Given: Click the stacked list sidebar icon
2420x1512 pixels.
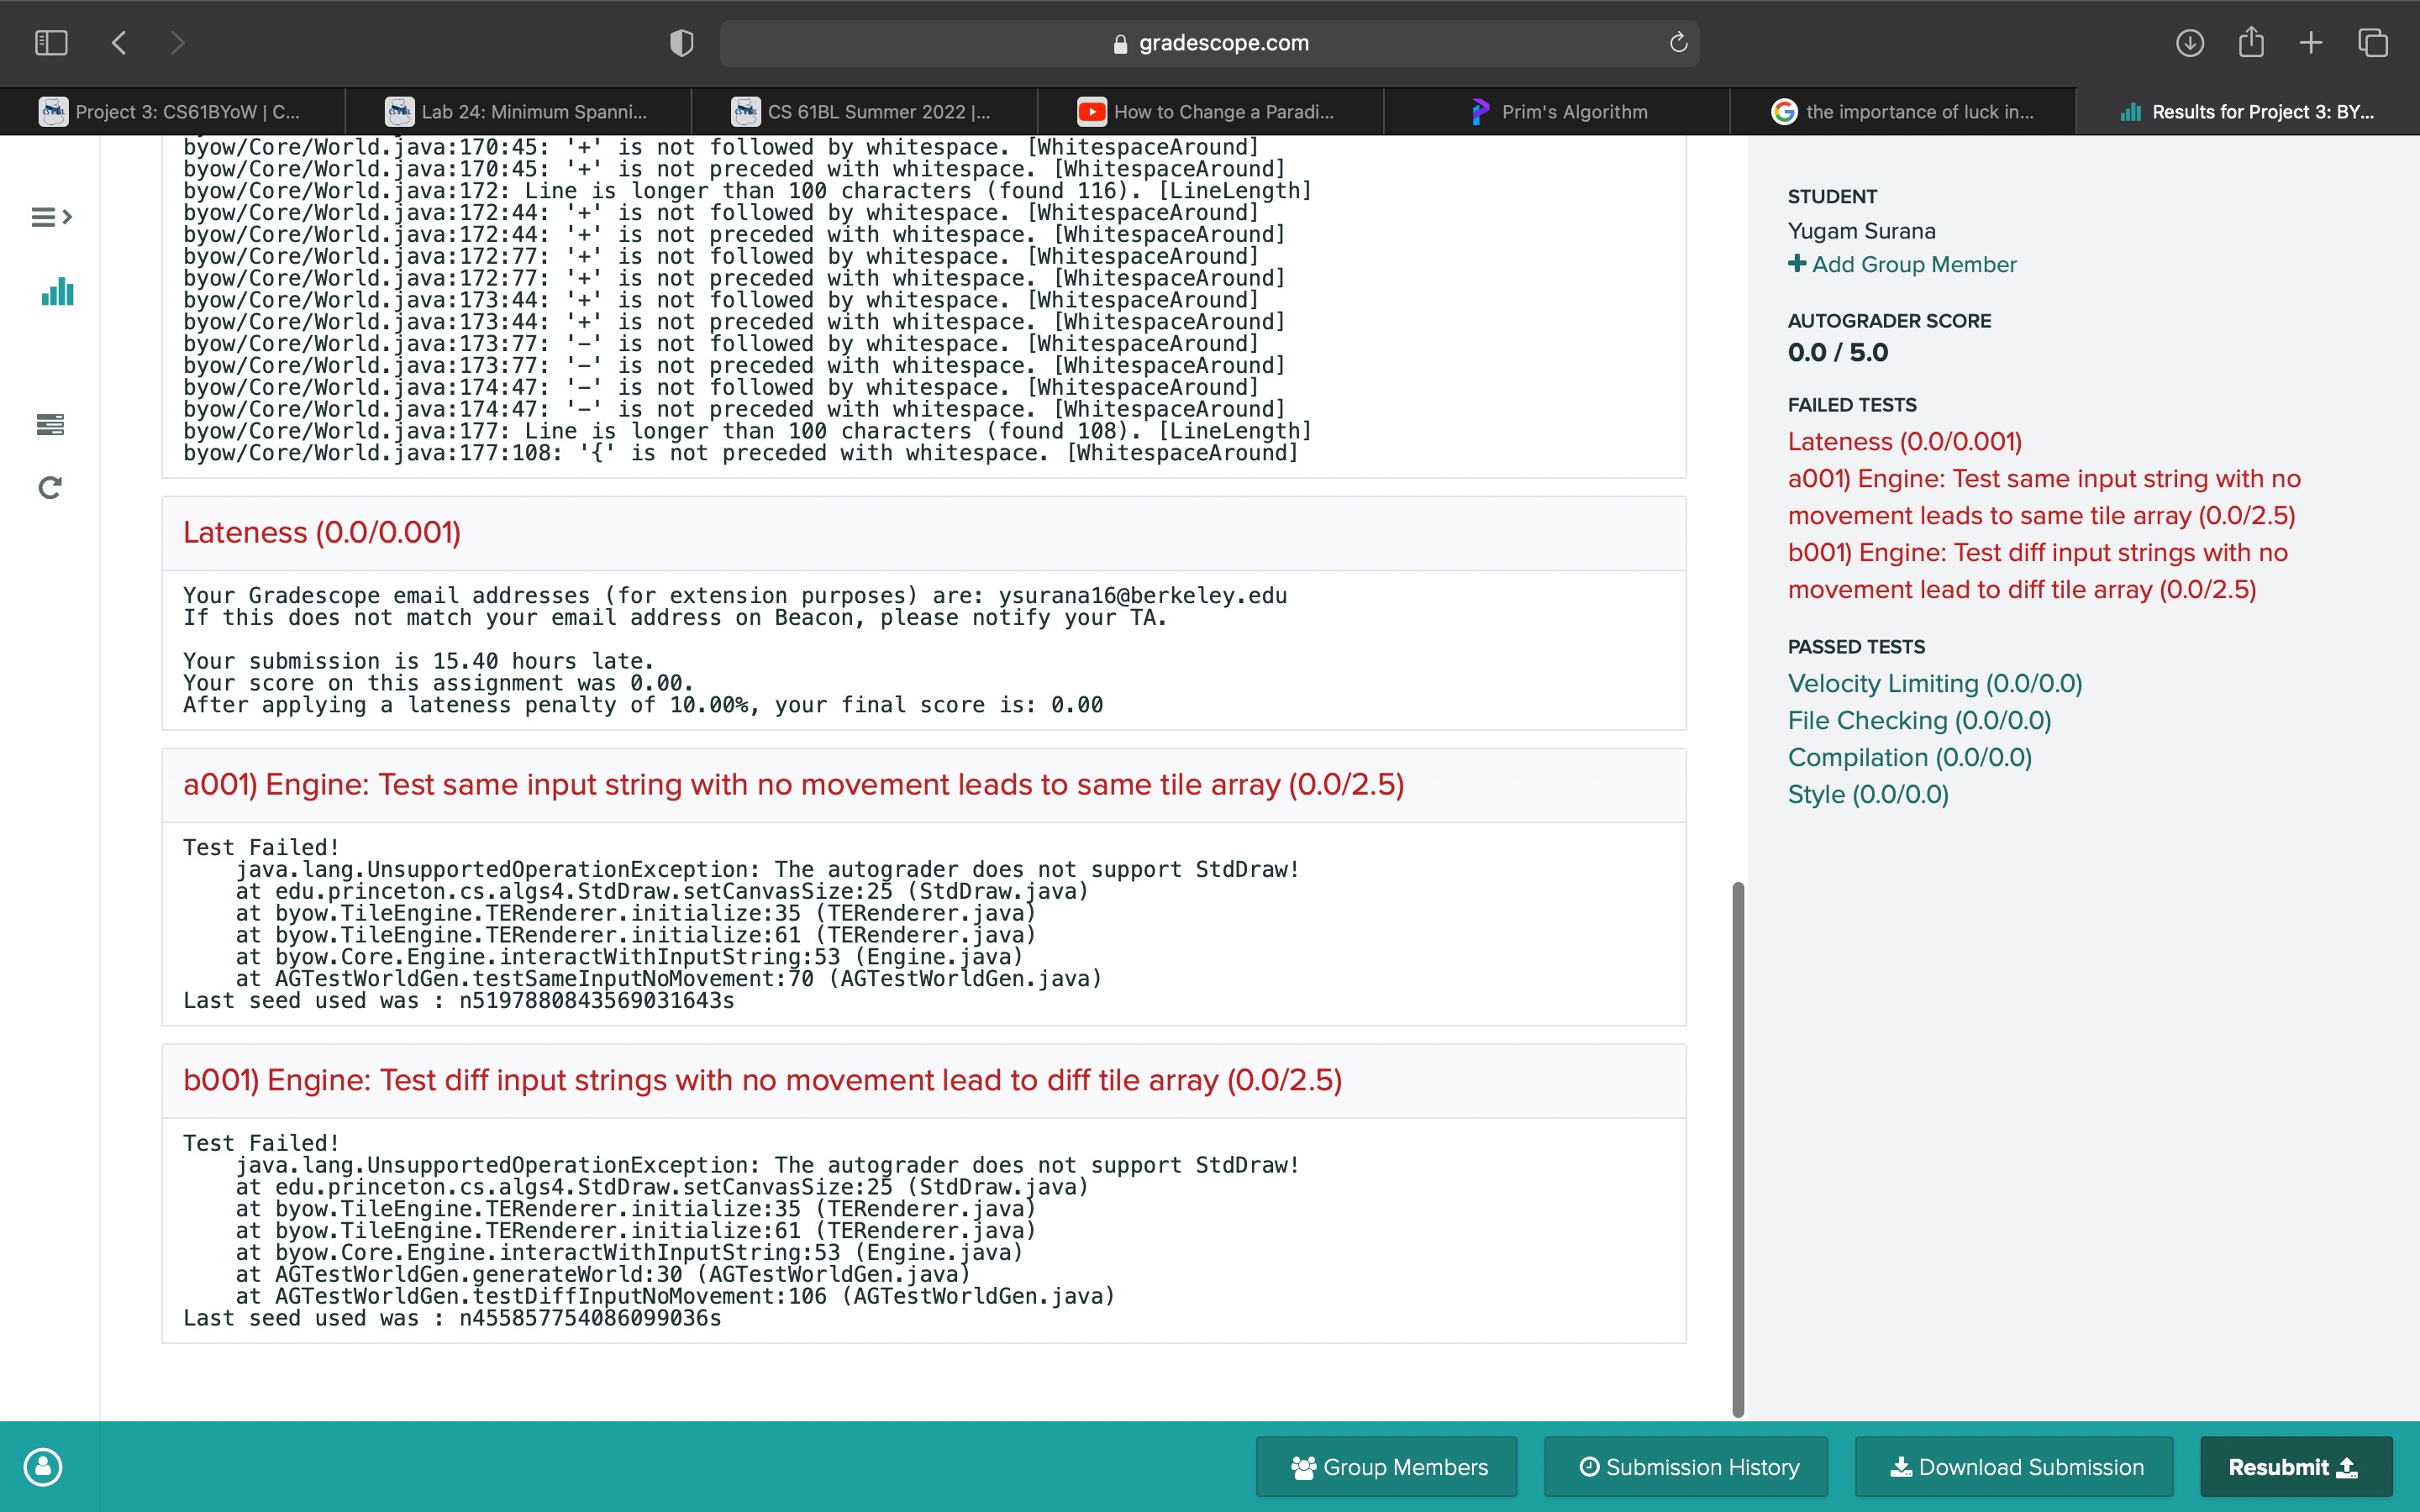Looking at the screenshot, I should [x=50, y=425].
